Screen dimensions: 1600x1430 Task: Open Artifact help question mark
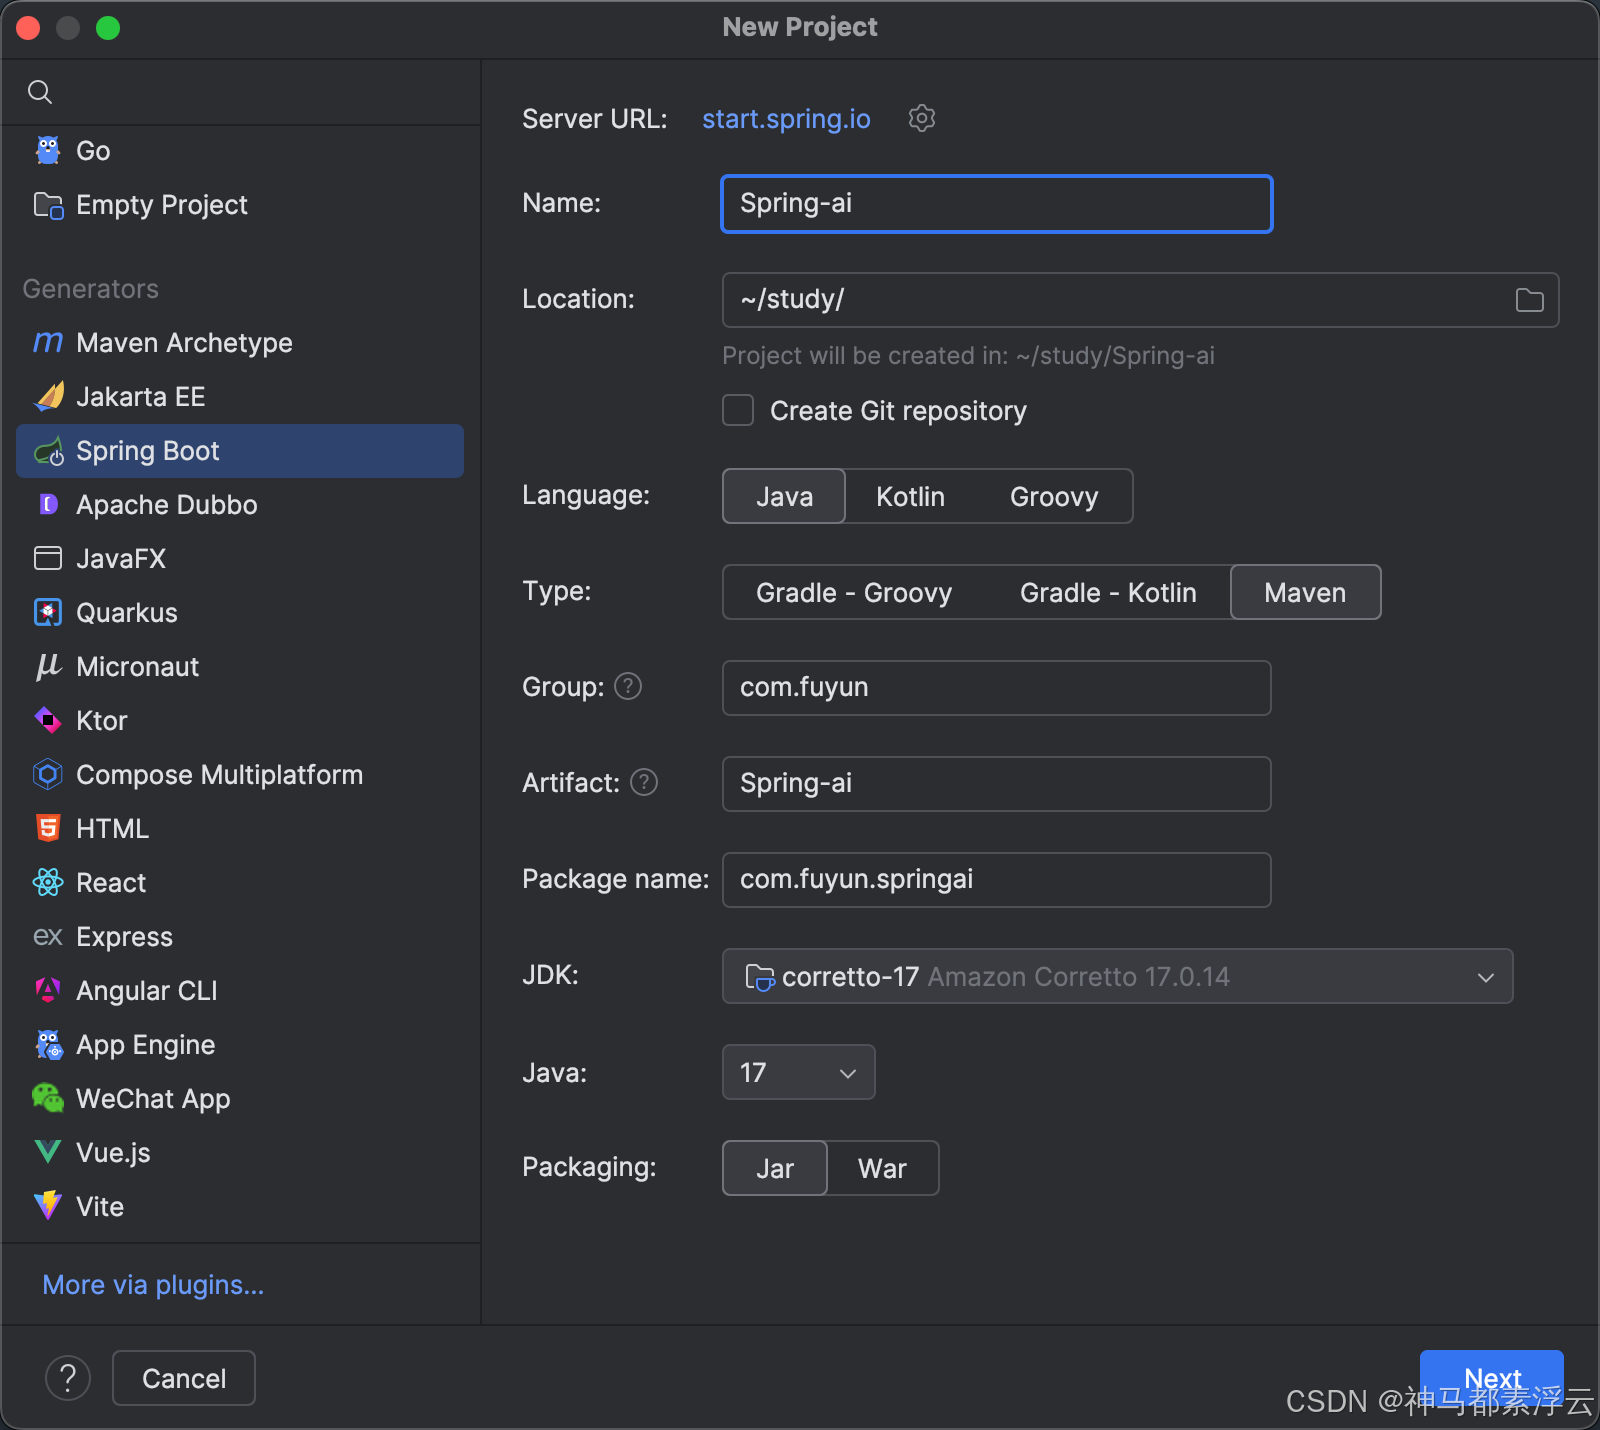(x=644, y=782)
